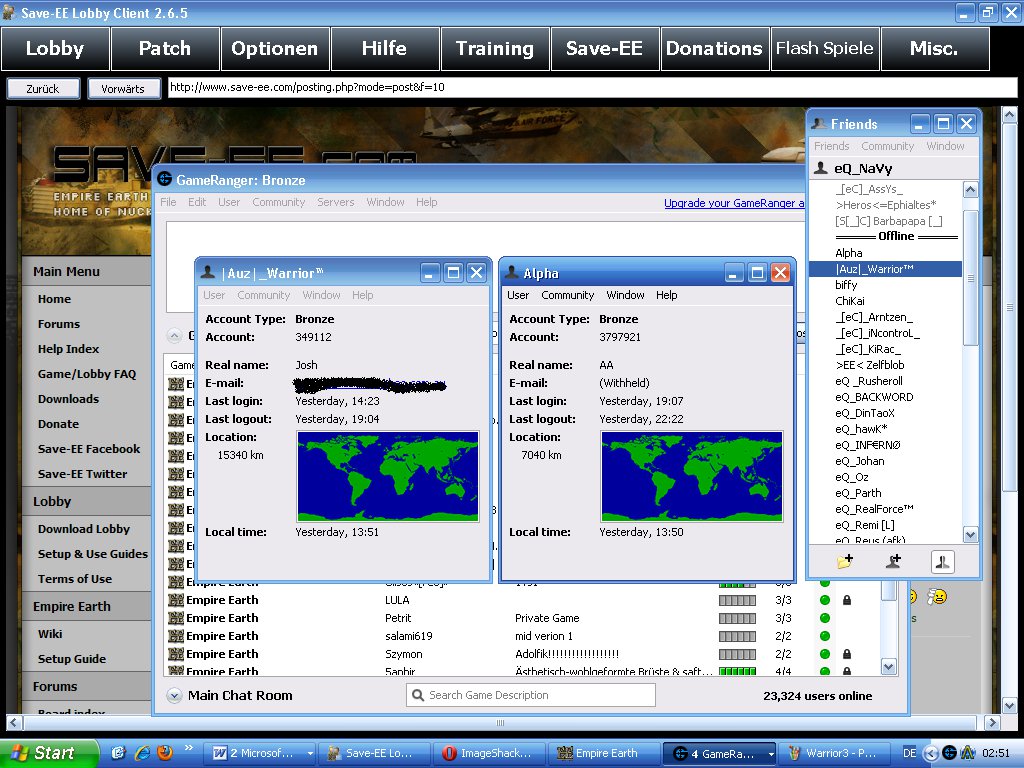Image resolution: width=1024 pixels, height=768 pixels.
Task: Open the GameRanger taskbar group dropdown
Action: tap(770, 753)
